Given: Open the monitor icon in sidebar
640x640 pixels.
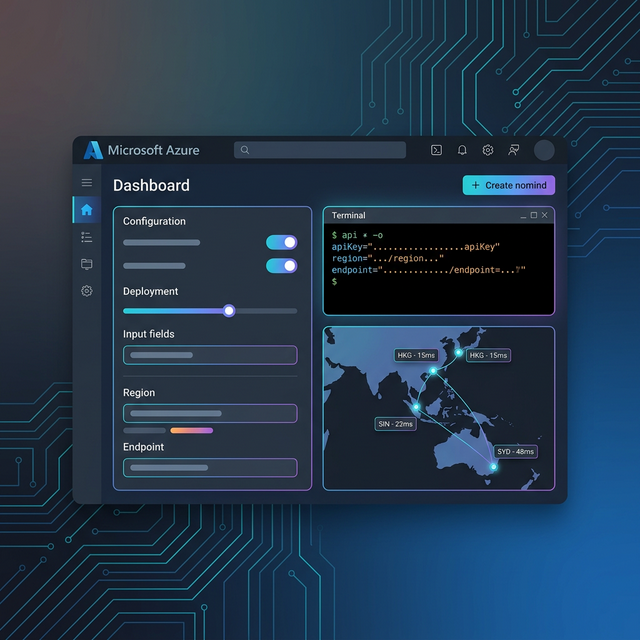Looking at the screenshot, I should [x=87, y=264].
